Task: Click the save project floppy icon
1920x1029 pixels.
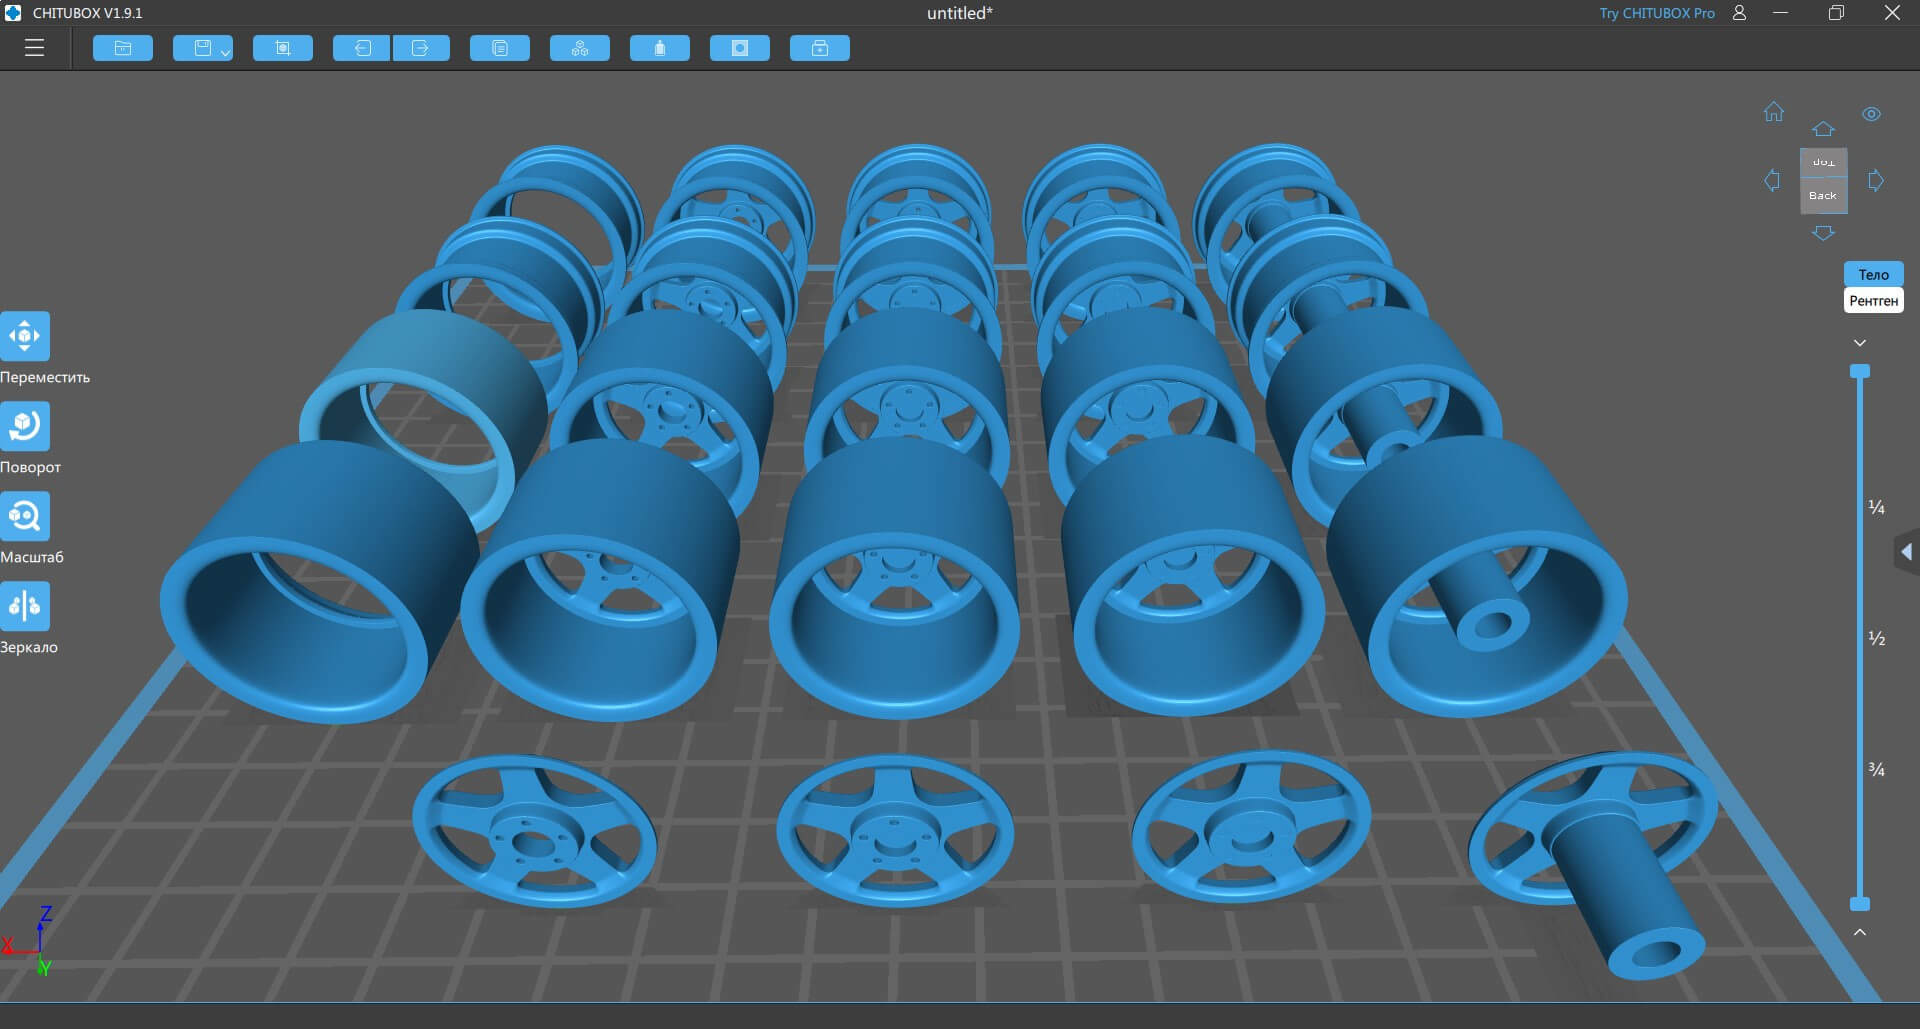Action: click(202, 48)
